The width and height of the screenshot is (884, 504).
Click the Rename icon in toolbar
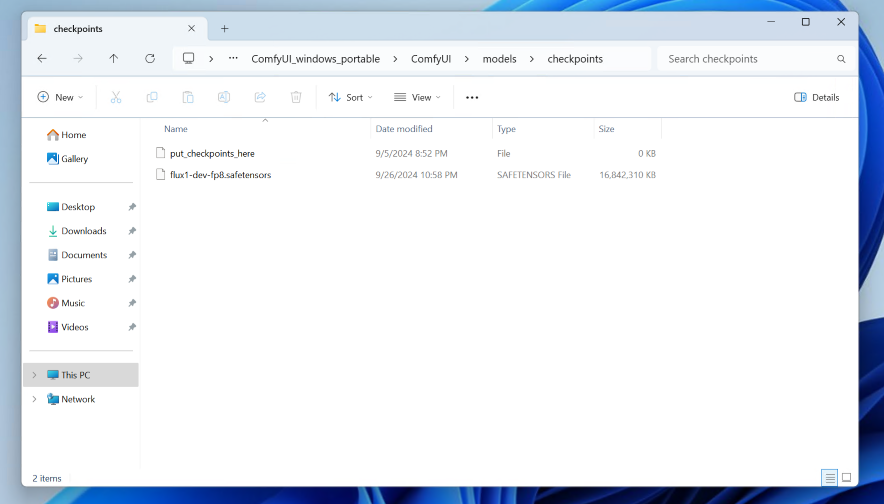[x=224, y=98]
